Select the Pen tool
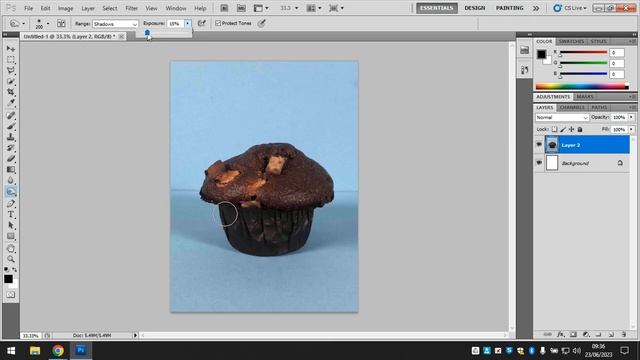 pos(11,204)
